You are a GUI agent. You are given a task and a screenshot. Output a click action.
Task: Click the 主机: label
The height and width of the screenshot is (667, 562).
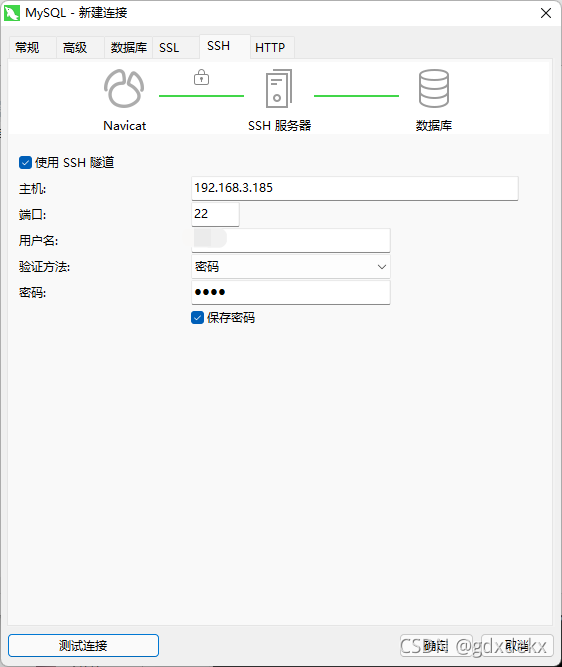[x=32, y=188]
